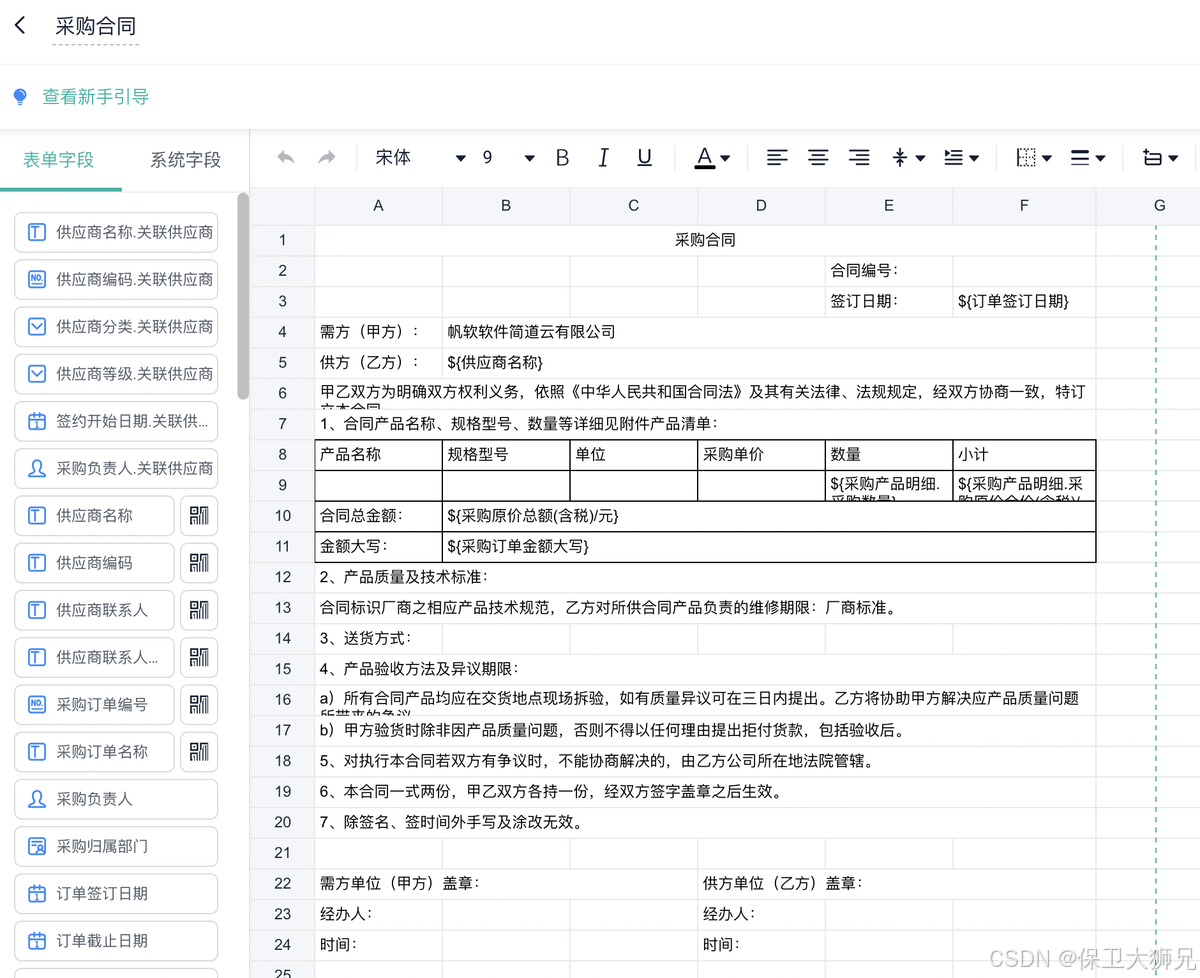This screenshot has width=1200, height=978.
Task: Select column header D
Action: 761,206
